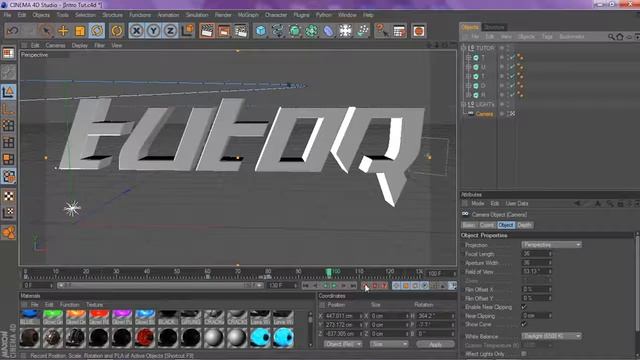This screenshot has height=360, width=640.
Task: Toggle the coordinate system icon
Action: 187,31
